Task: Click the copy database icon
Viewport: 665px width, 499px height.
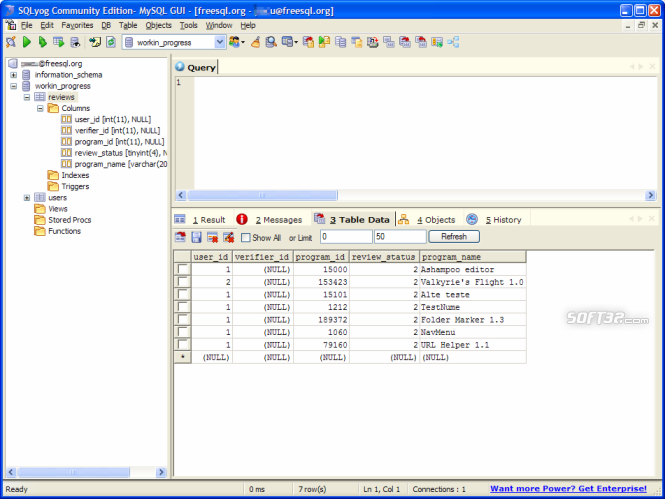Action: 341,42
